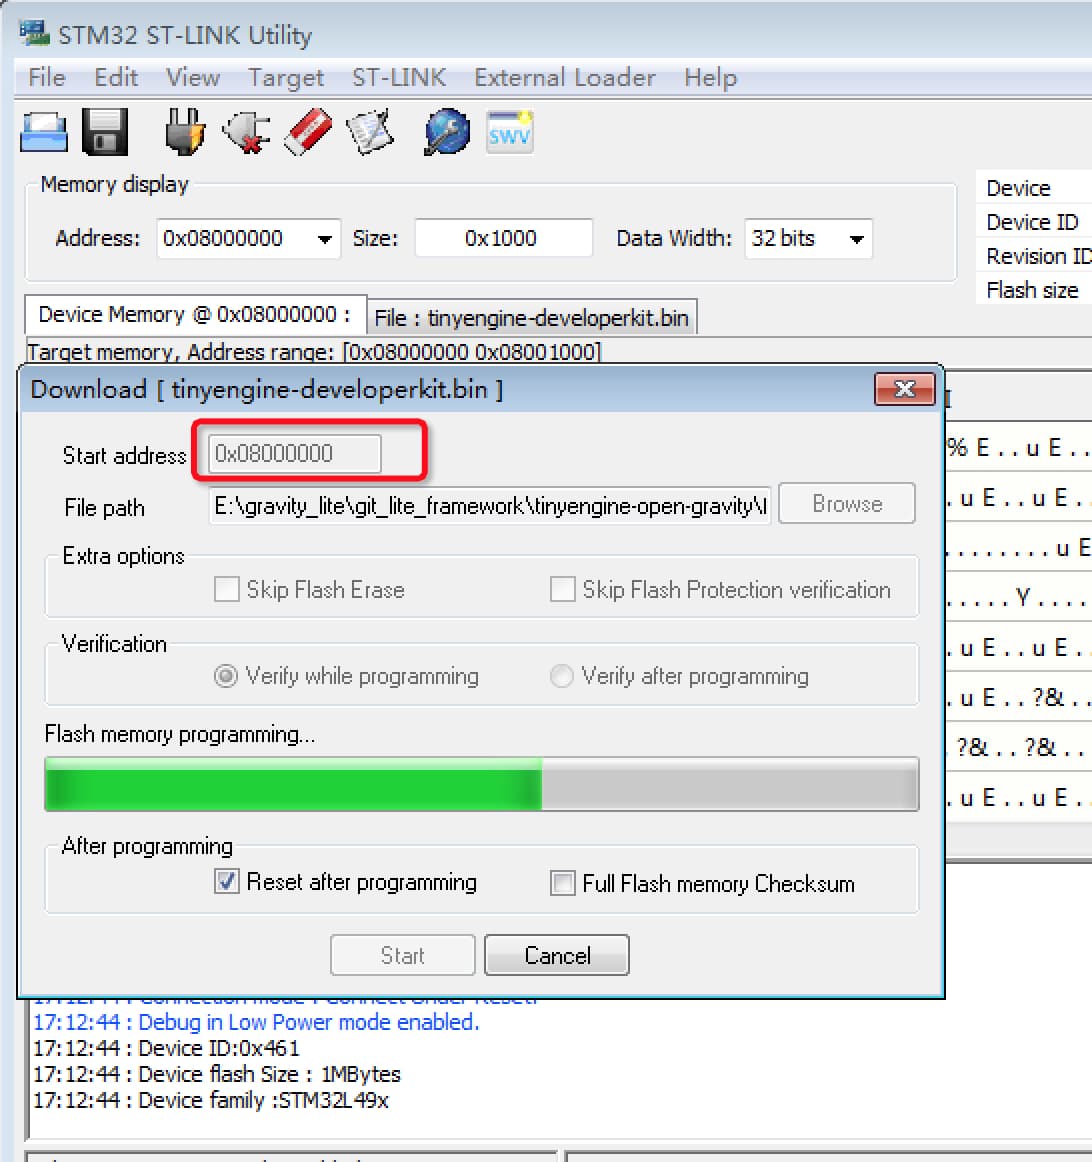Click log line Device flash Size : 1MBytes
Screen dimensions: 1092x1162
click(216, 1074)
